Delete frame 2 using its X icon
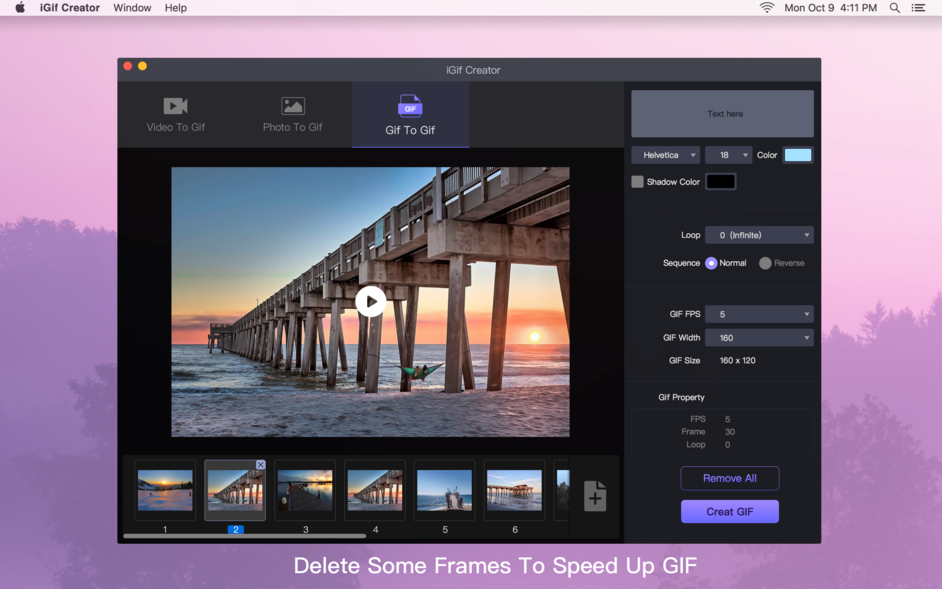Image resolution: width=942 pixels, height=589 pixels. point(263,464)
